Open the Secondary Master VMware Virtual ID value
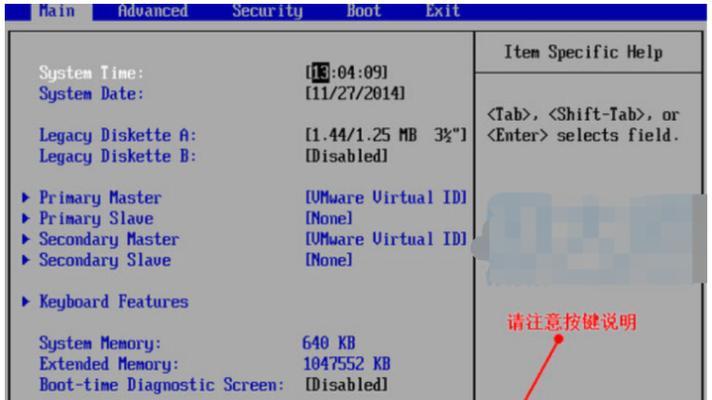The height and width of the screenshot is (400, 712). point(386,239)
